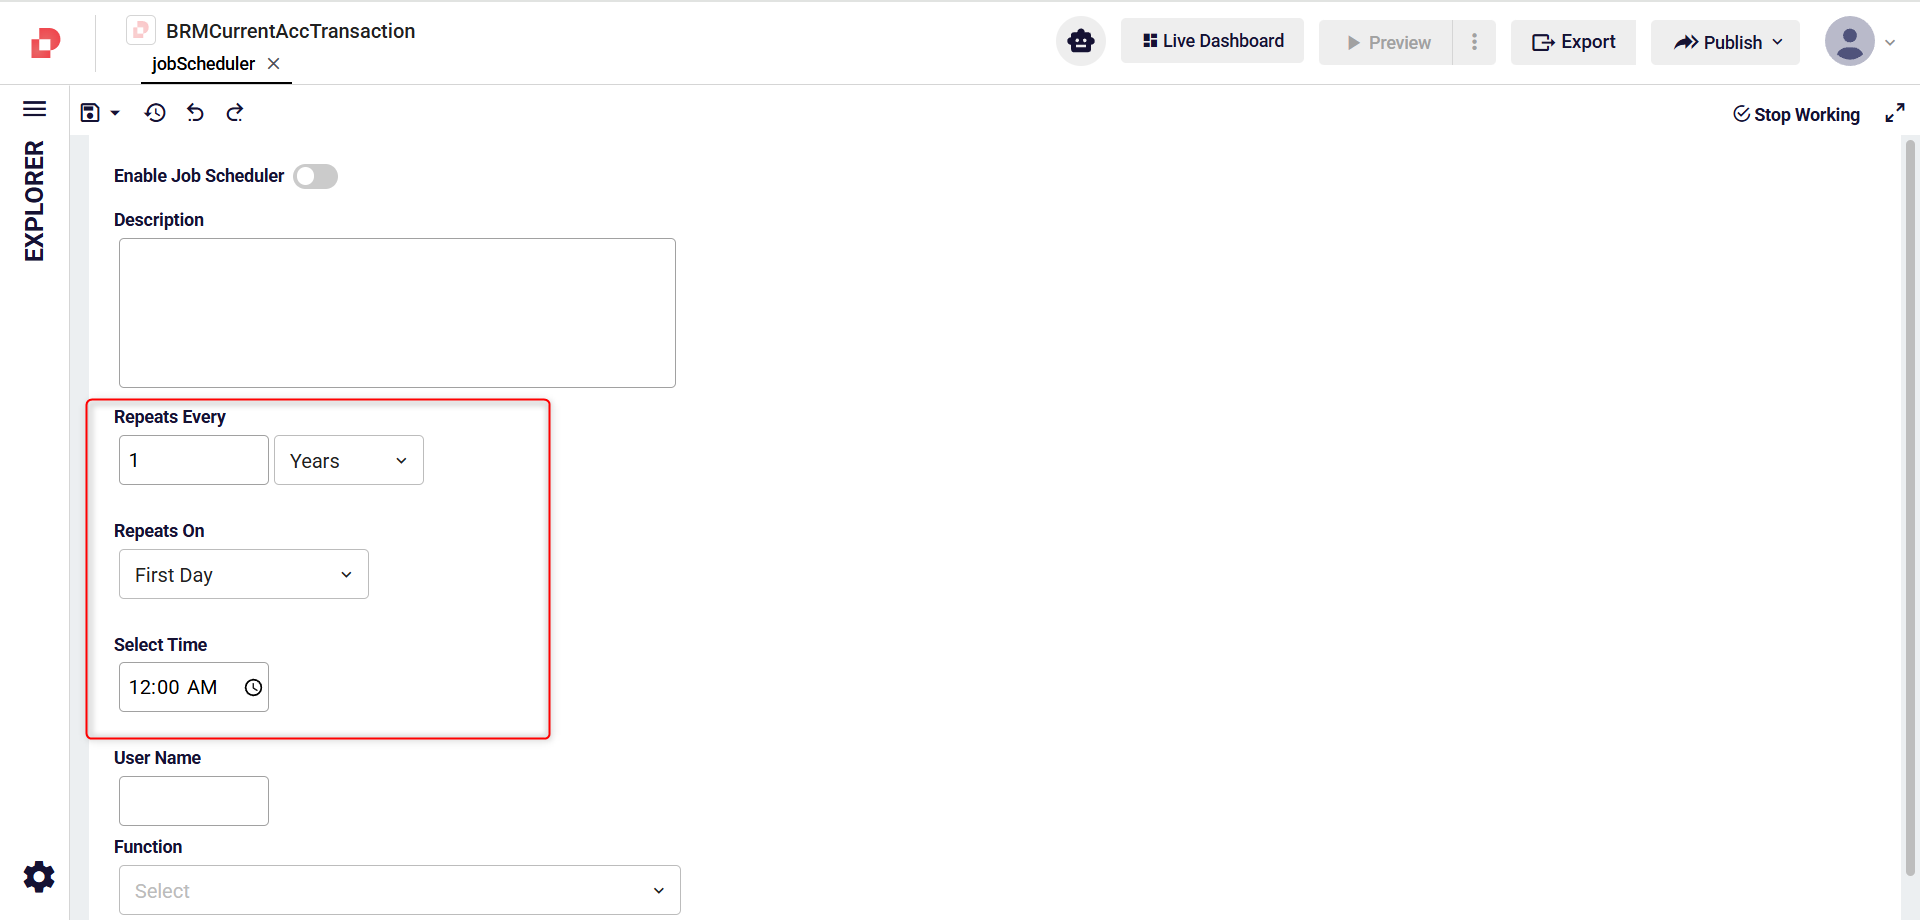Click the undo arrow icon

point(195,113)
